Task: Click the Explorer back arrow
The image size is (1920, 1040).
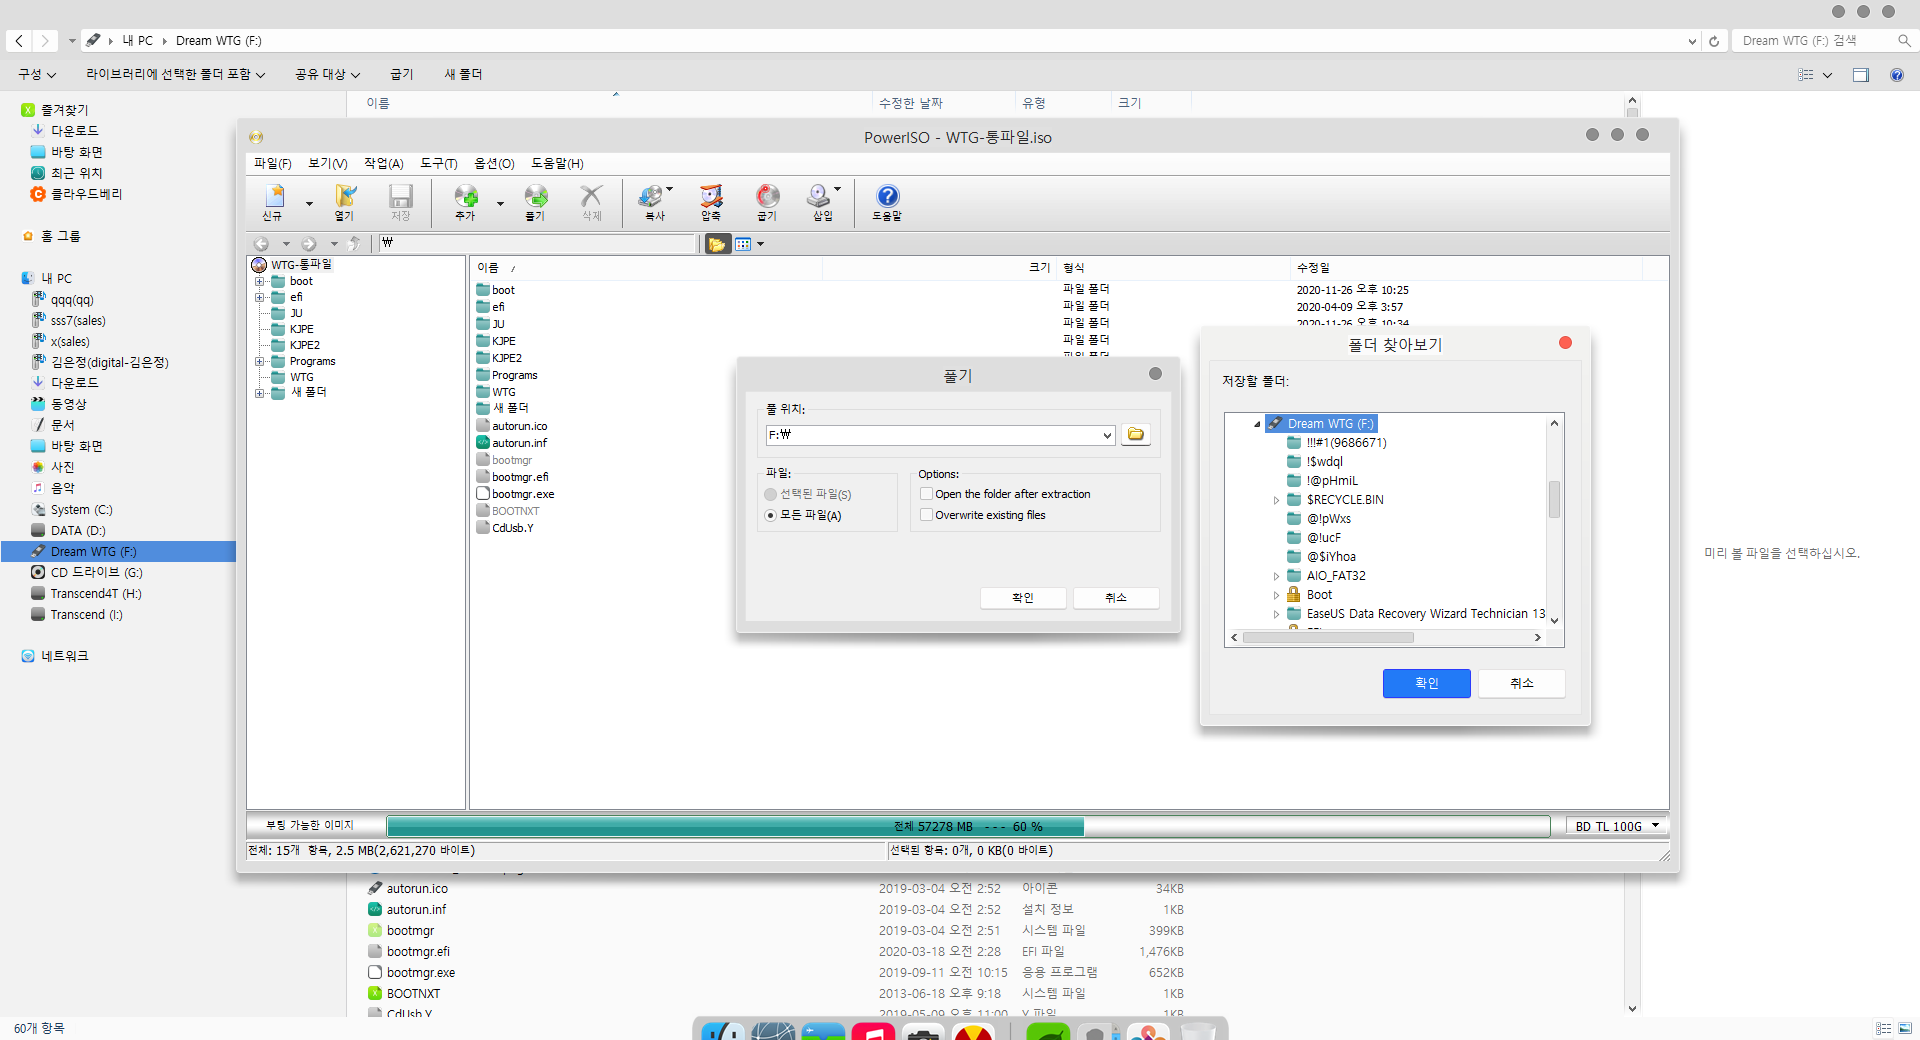Action: (19, 41)
